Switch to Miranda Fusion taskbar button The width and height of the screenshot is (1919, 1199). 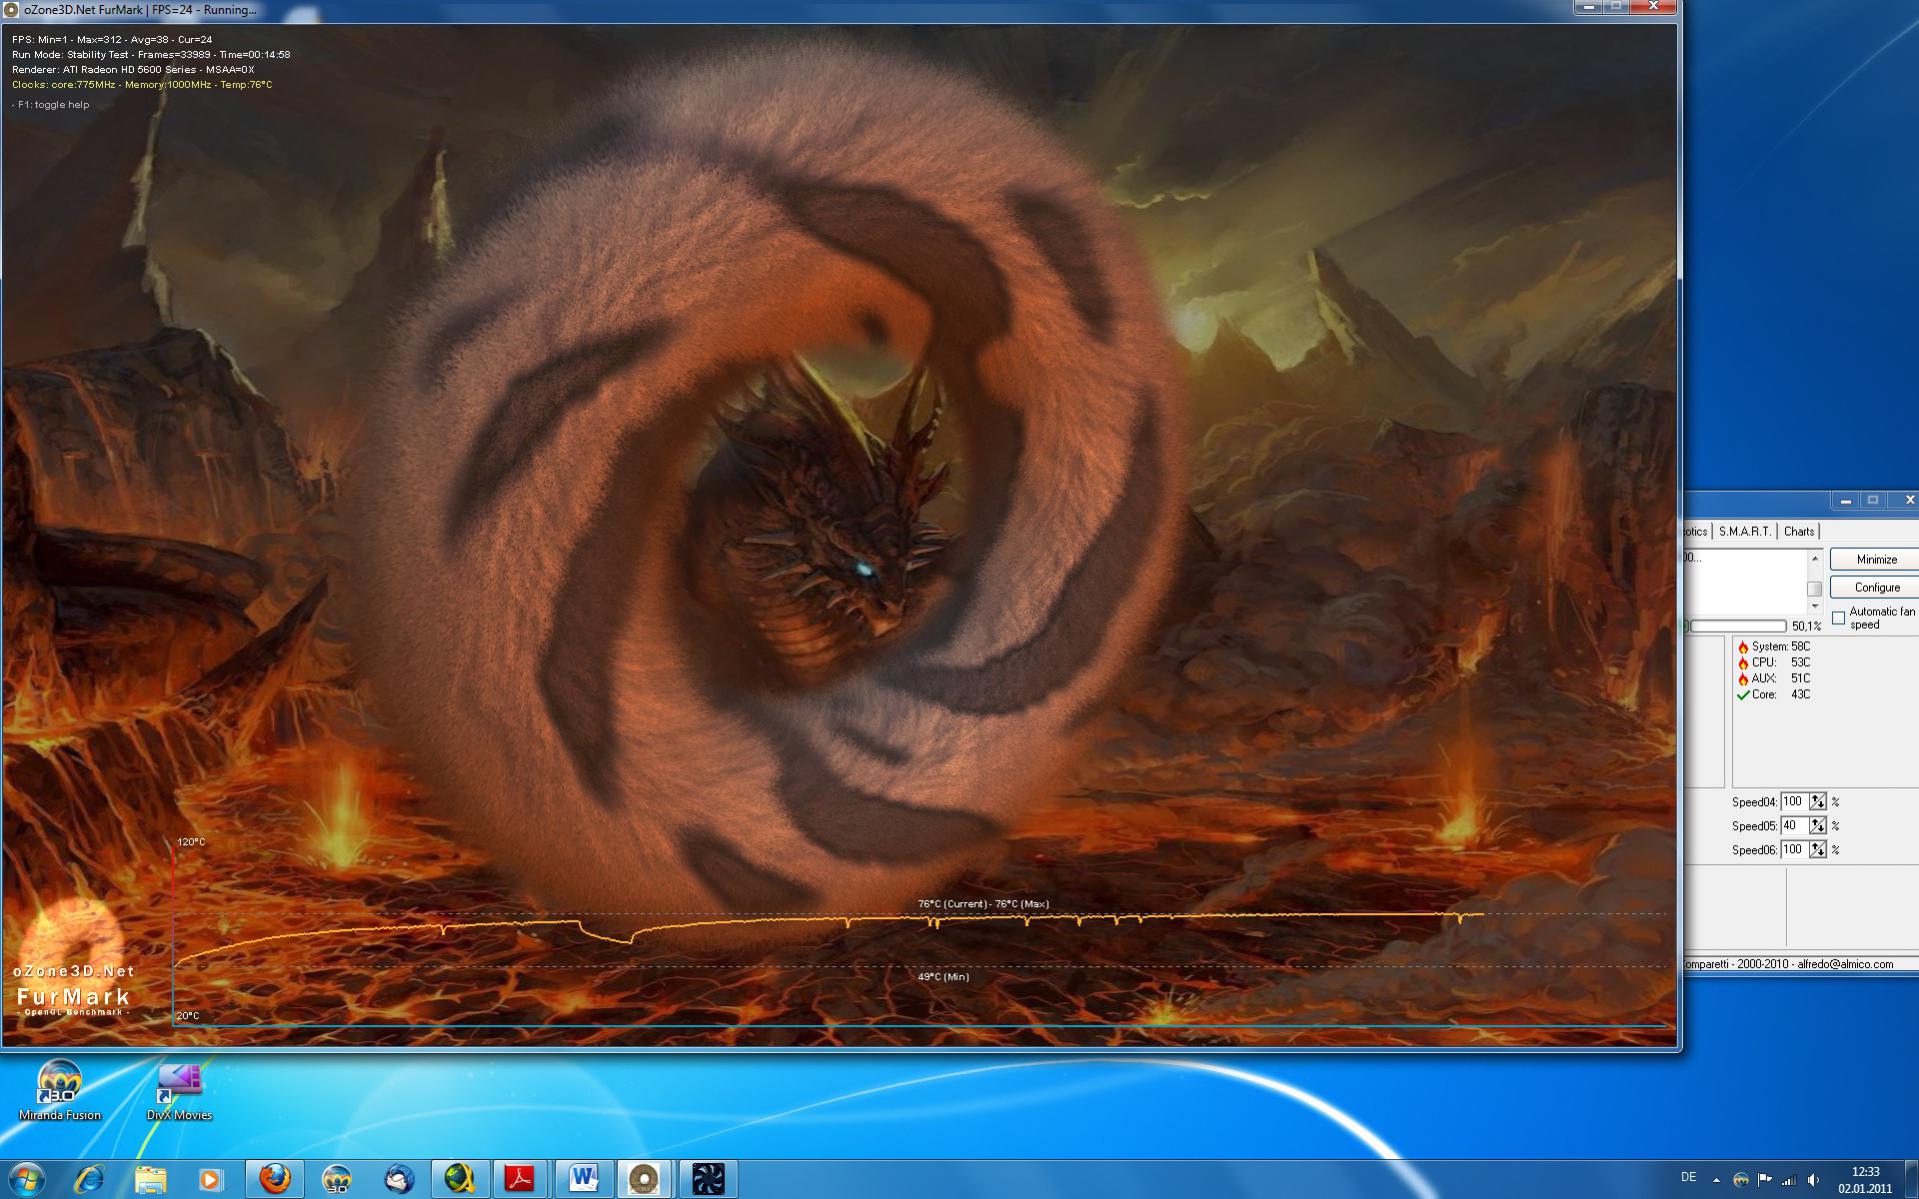coord(337,1179)
